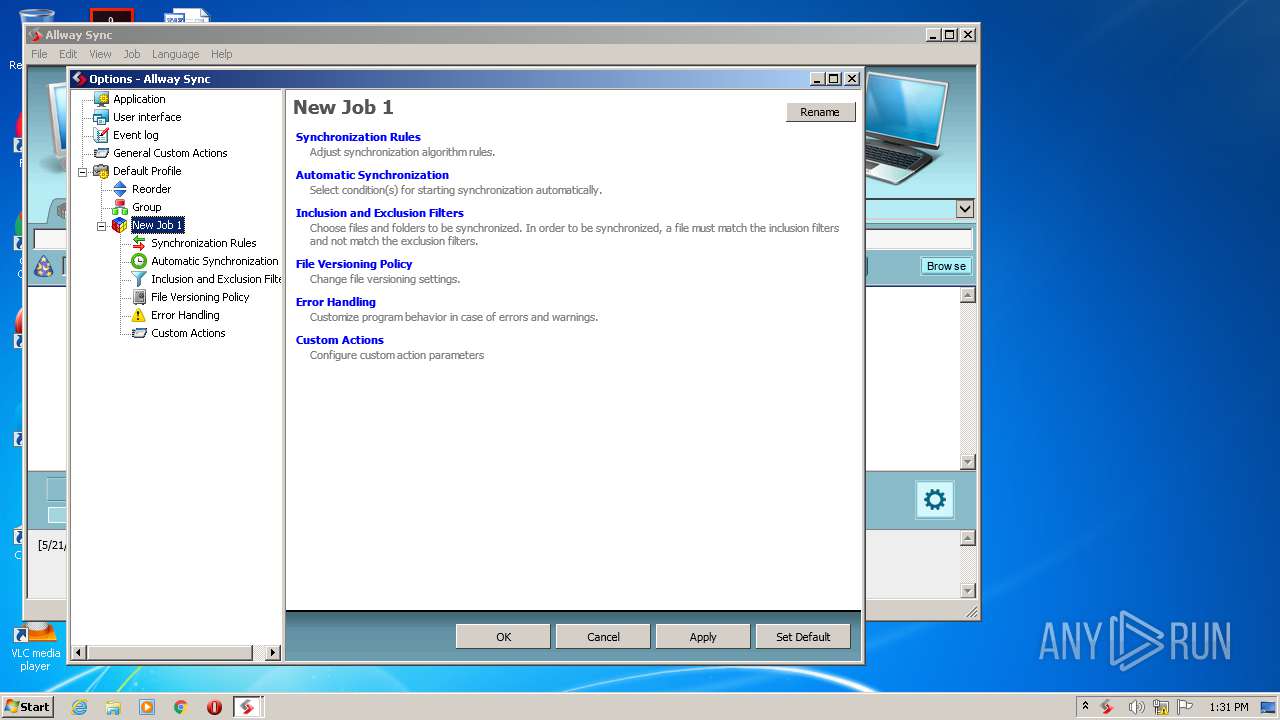1280x720 pixels.
Task: Click scroll-down arrow in Allway Sync file list
Action: [967, 462]
